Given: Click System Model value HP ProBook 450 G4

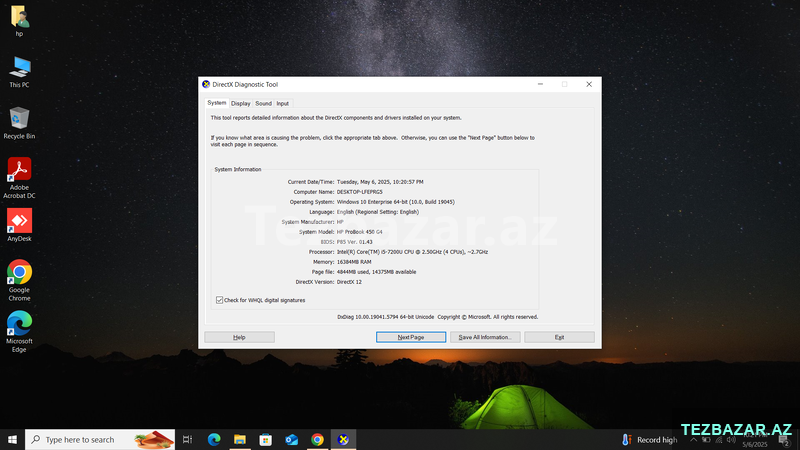Looking at the screenshot, I should 360,232.
